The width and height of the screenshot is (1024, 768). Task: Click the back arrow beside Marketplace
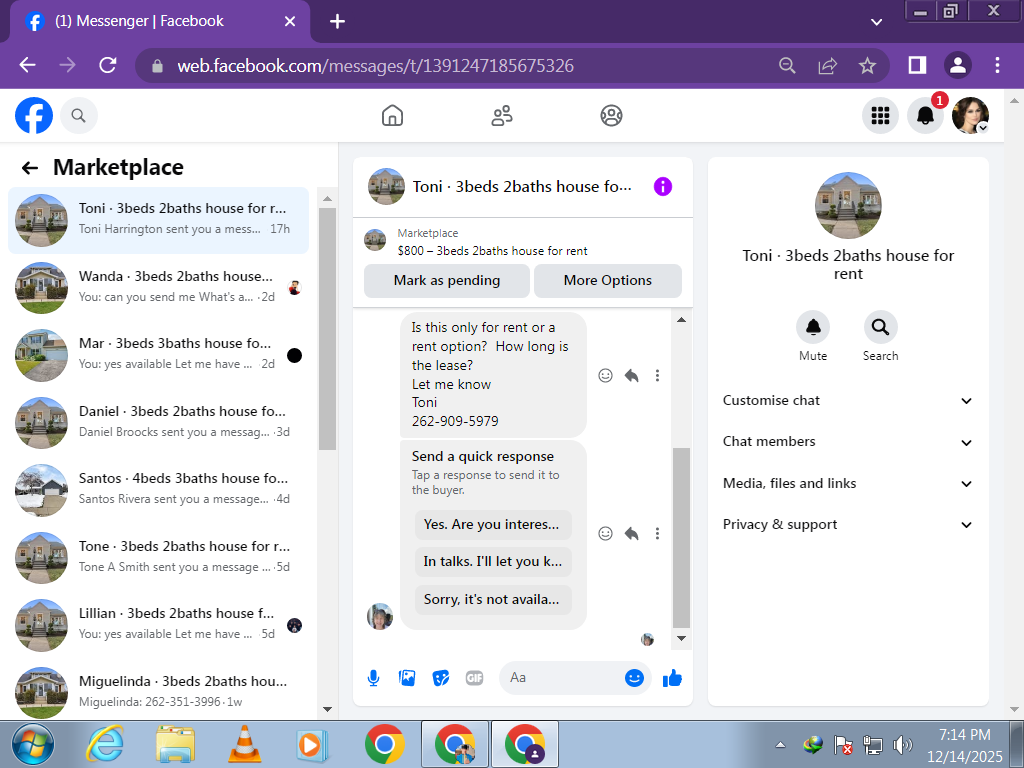(30, 168)
